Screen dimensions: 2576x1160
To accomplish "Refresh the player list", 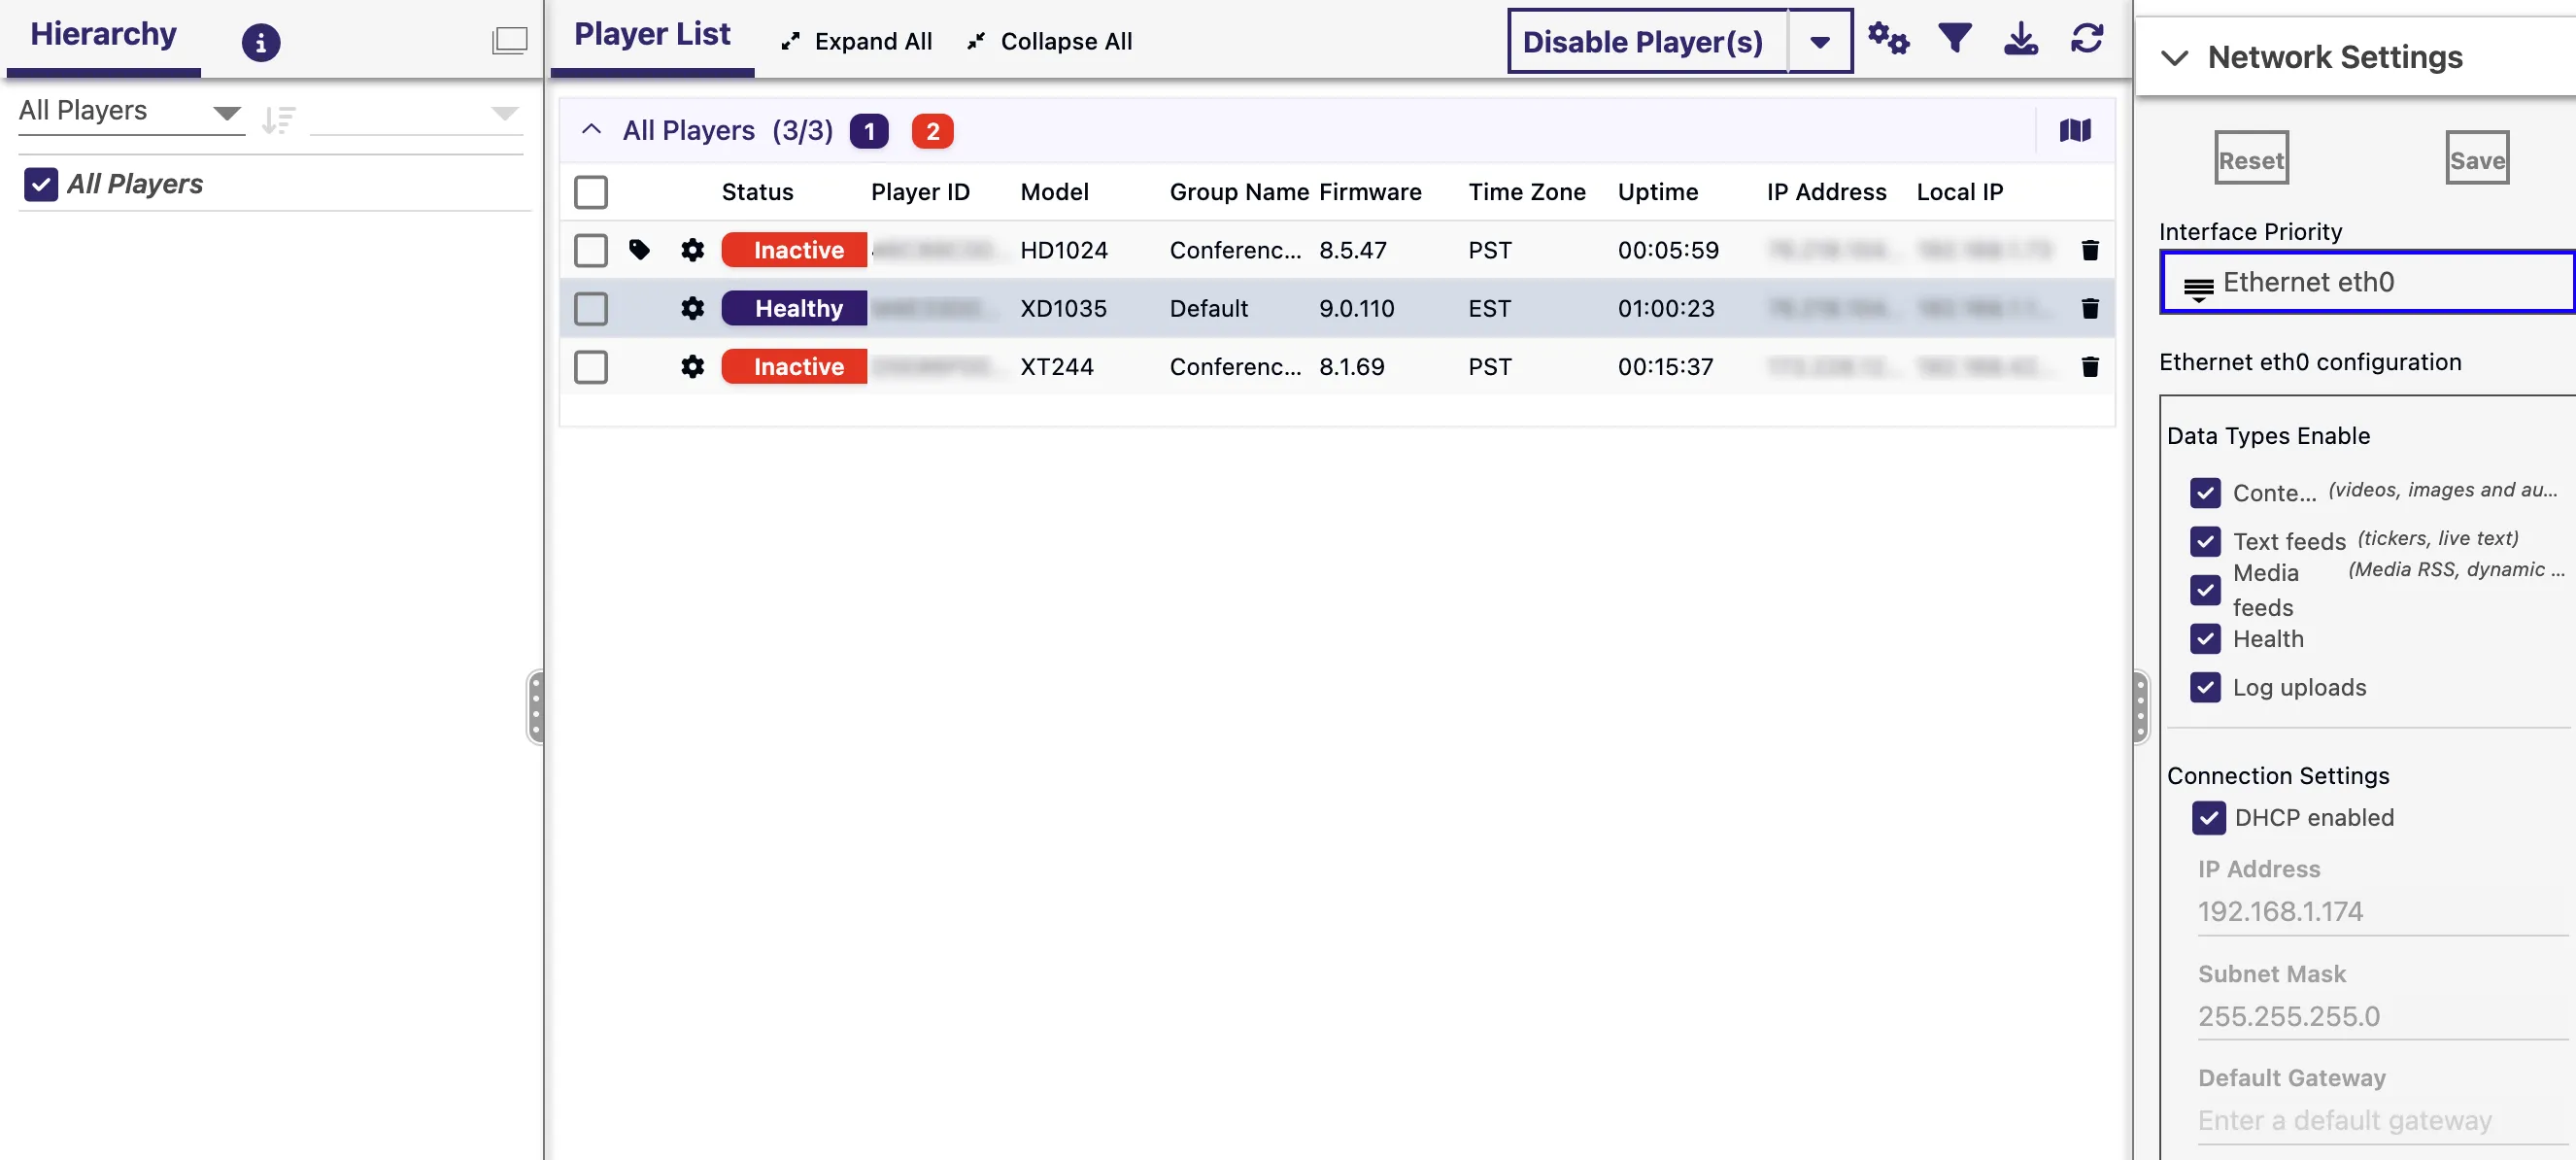I will (x=2087, y=39).
